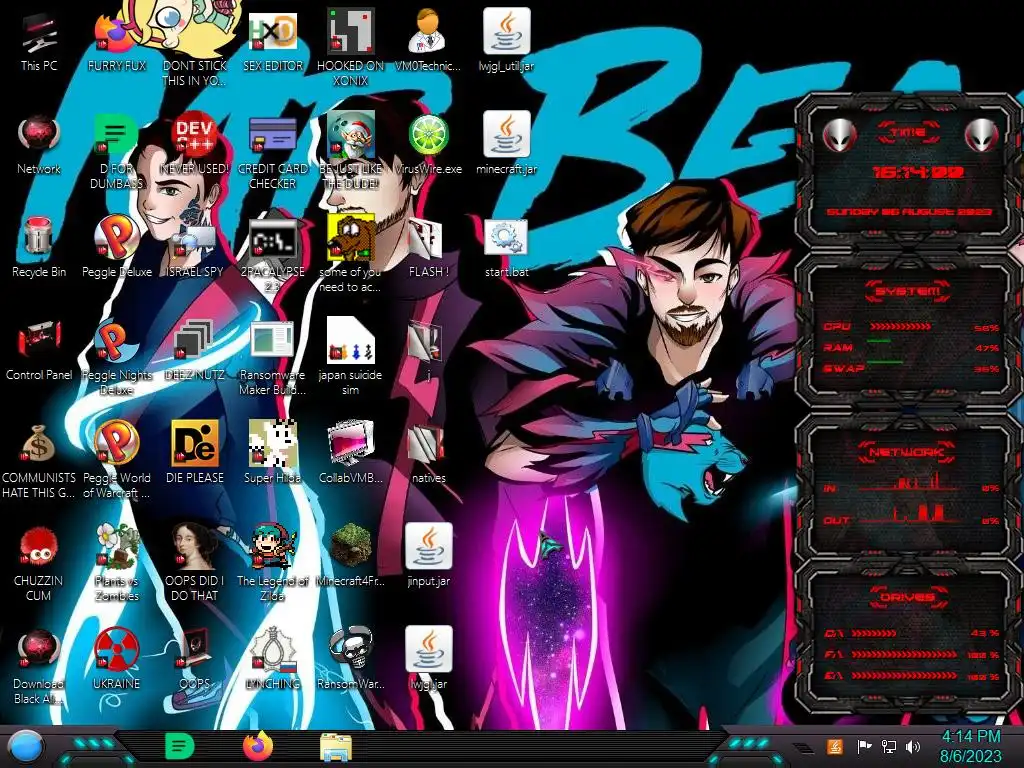Open the network tray icon
This screenshot has width=1024, height=768.
pos(888,746)
